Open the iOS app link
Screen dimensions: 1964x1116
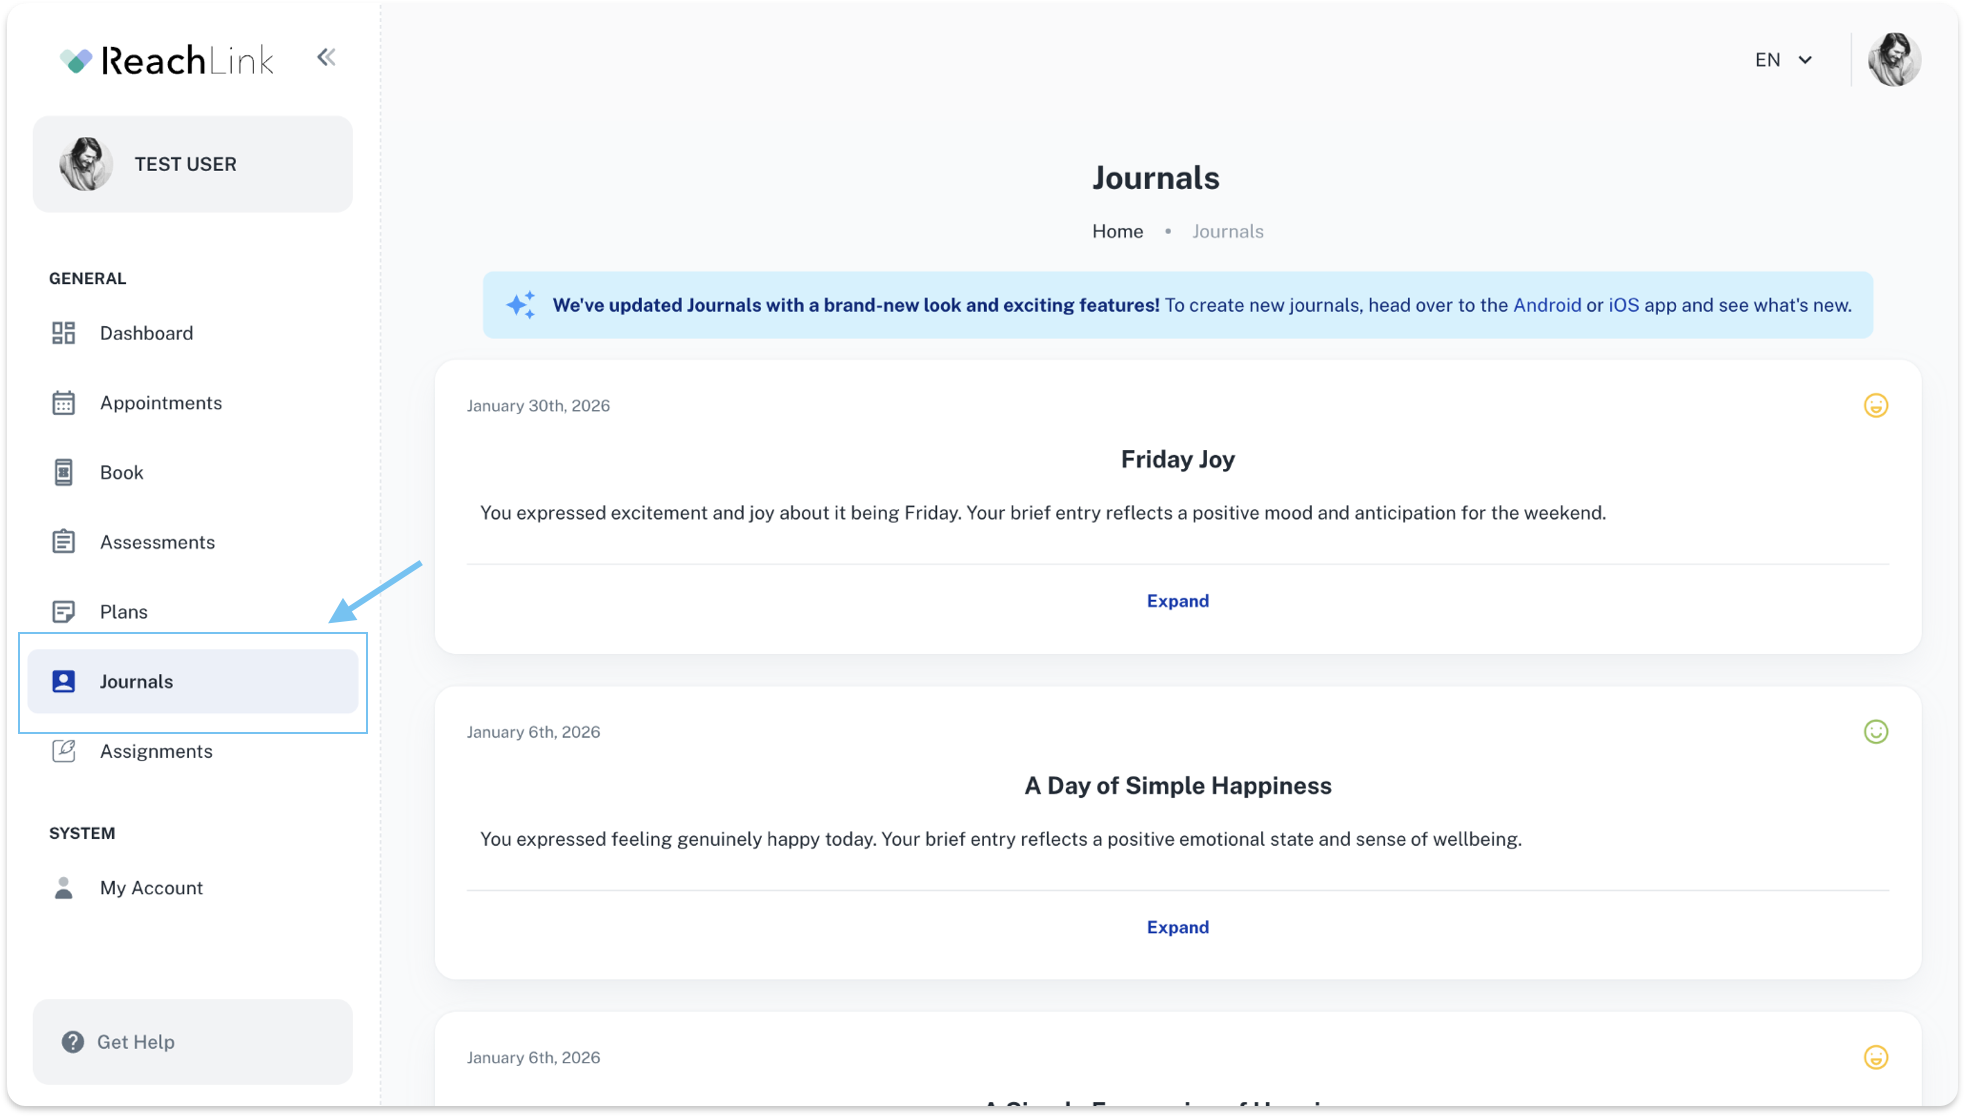1623,305
